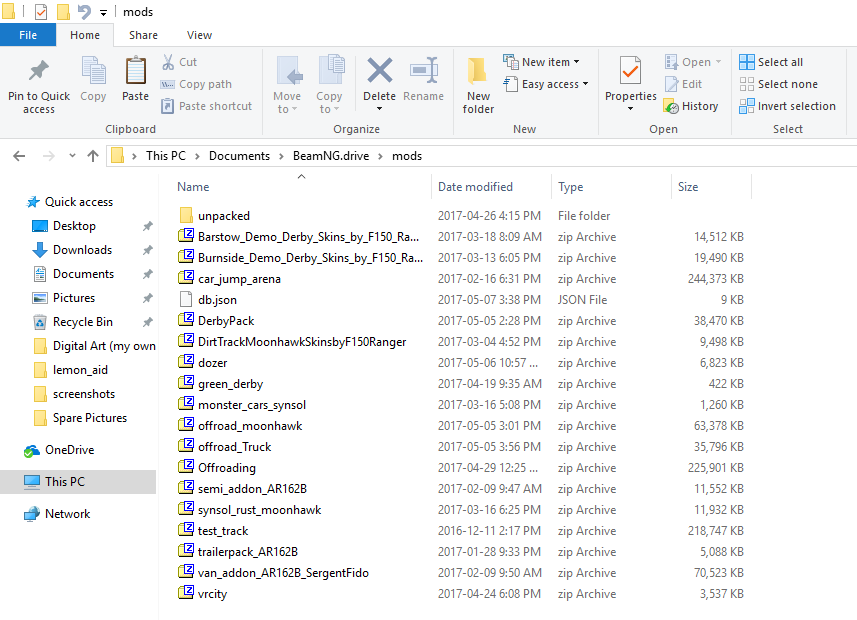Image resolution: width=857 pixels, height=620 pixels.
Task: Sort by Name column header
Action: [x=193, y=187]
